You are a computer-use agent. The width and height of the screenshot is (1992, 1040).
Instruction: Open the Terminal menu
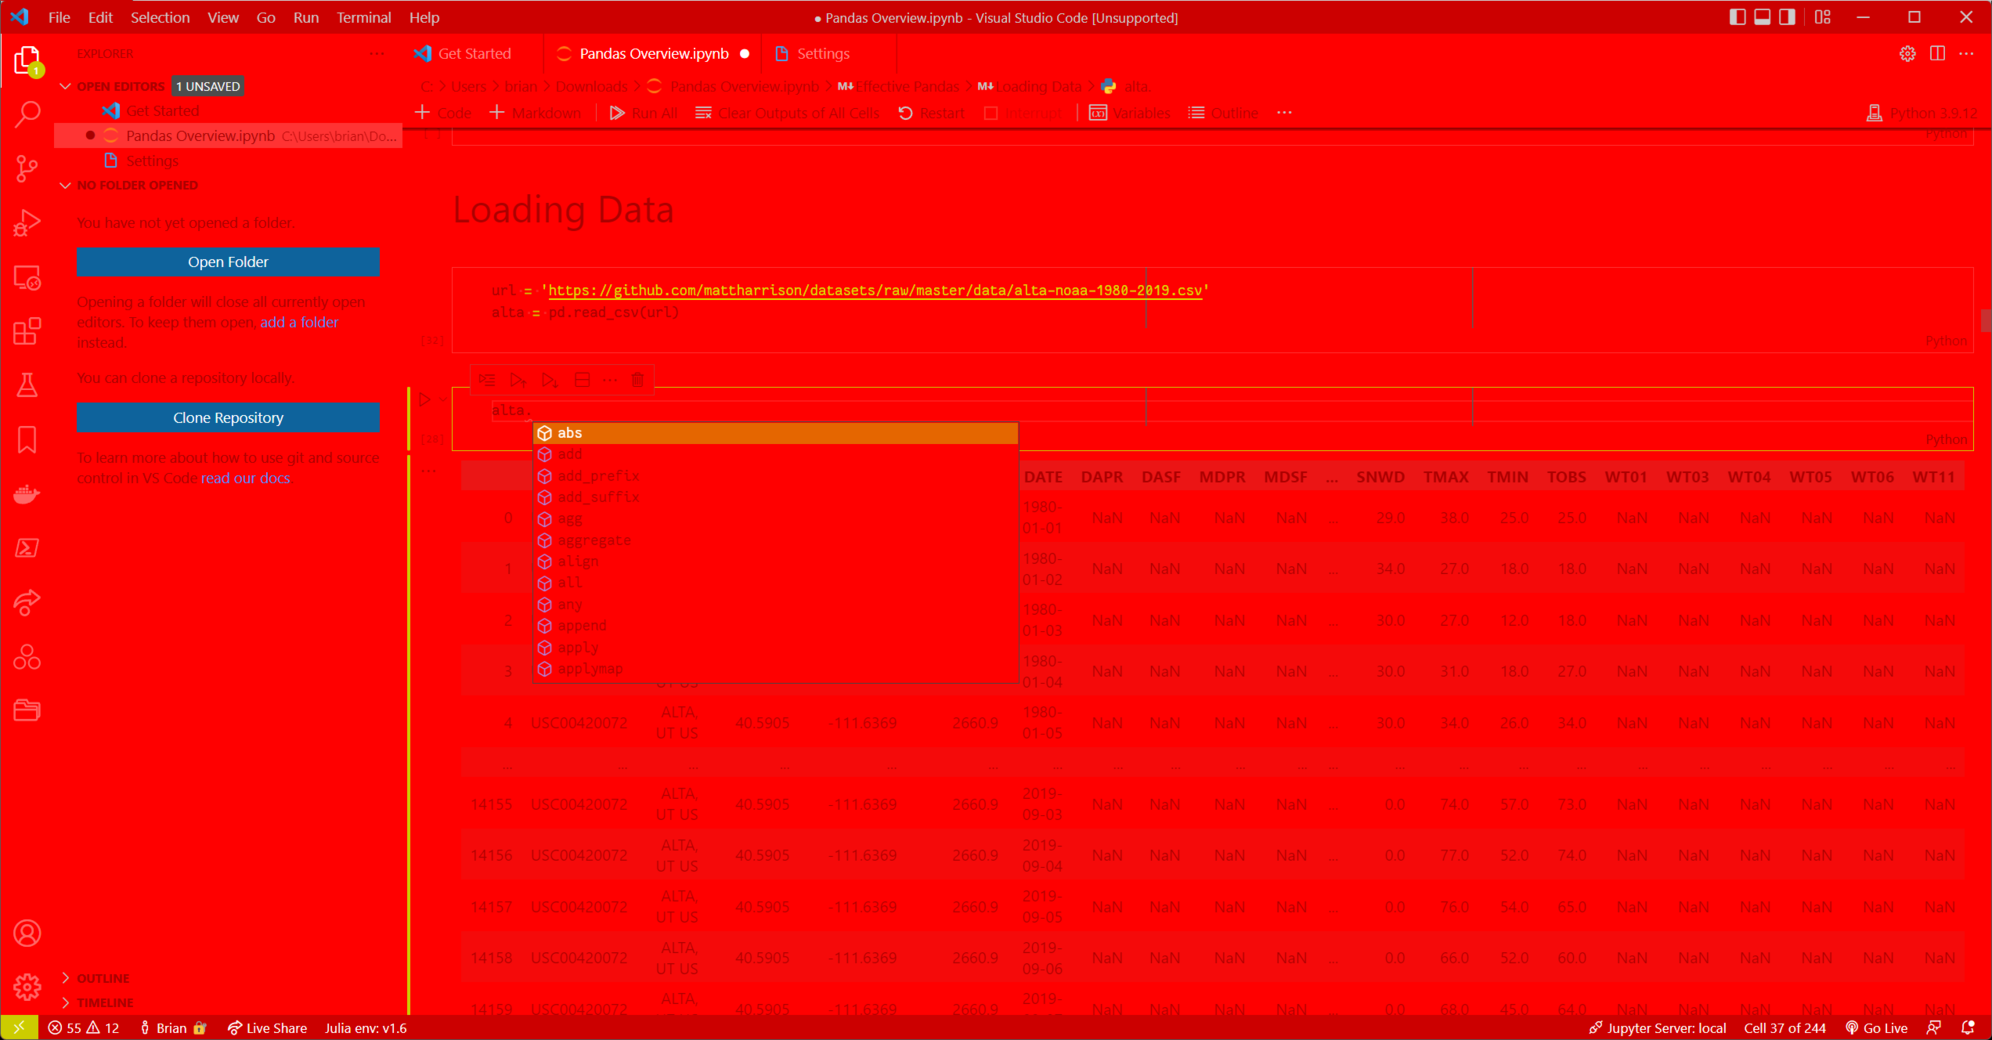click(364, 17)
